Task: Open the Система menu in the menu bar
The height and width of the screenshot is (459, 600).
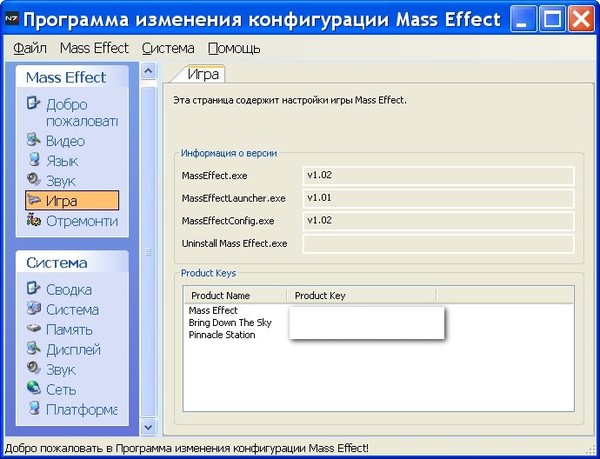Action: [x=168, y=49]
